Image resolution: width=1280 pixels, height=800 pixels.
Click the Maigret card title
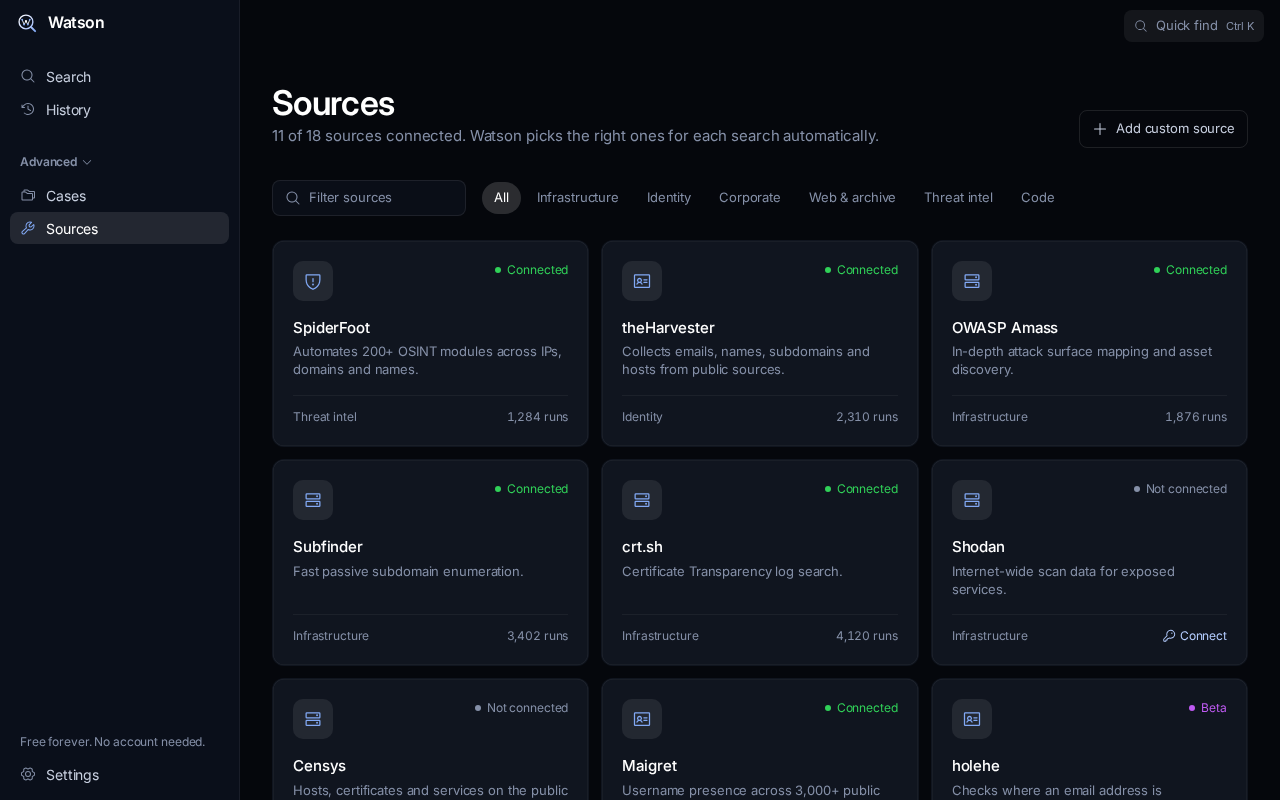tap(649, 766)
